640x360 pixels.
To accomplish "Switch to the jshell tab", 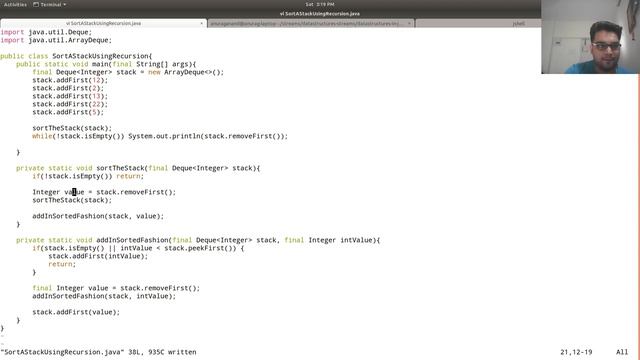I will point(518,24).
